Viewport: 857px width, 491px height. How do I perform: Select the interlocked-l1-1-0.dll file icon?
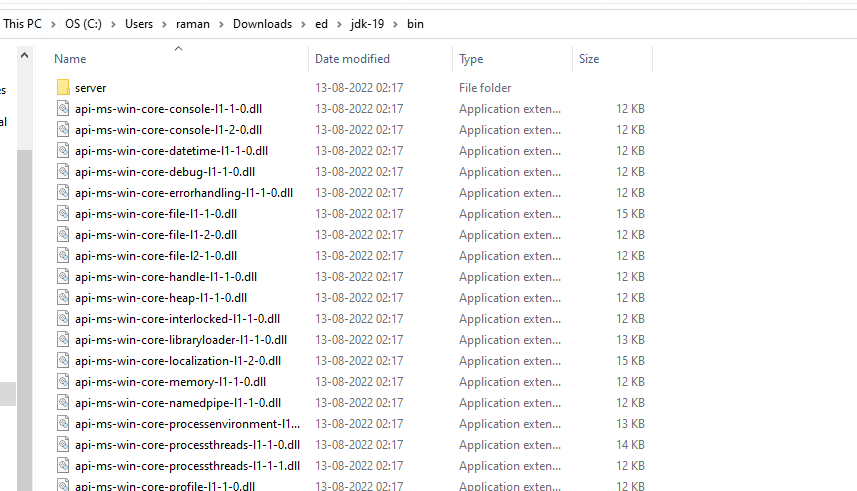[x=63, y=318]
